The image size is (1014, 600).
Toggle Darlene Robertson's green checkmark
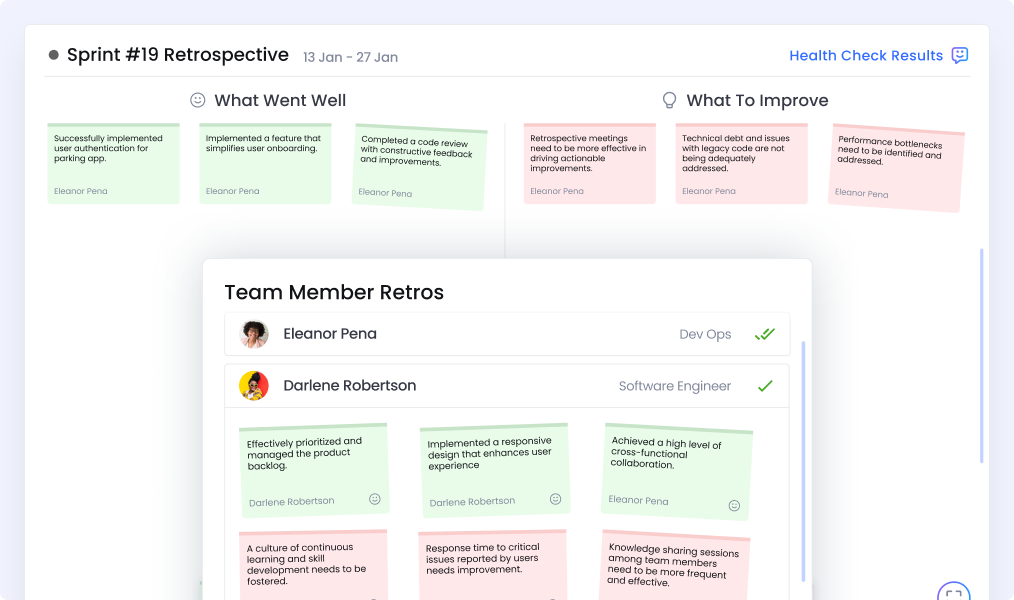coord(765,386)
